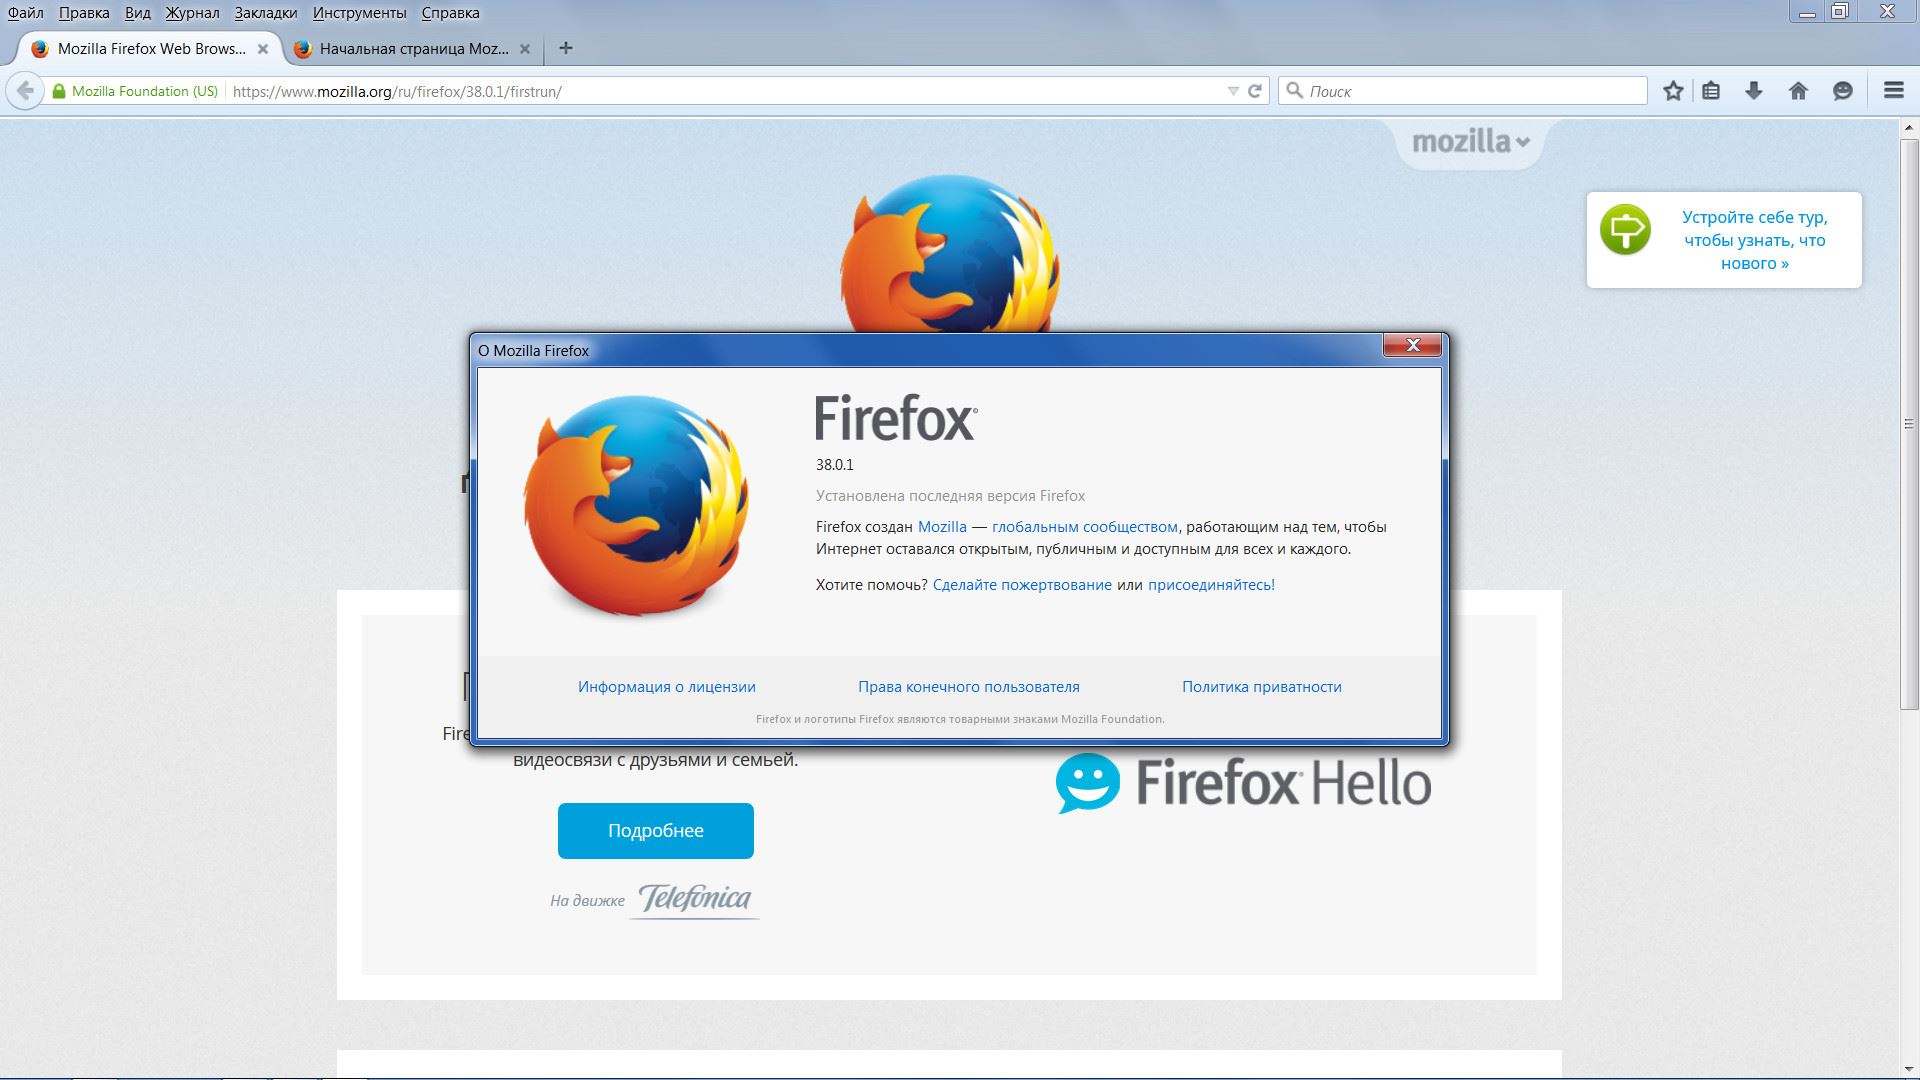
Task: Click the Mozilla link in About dialog
Action: pos(942,527)
